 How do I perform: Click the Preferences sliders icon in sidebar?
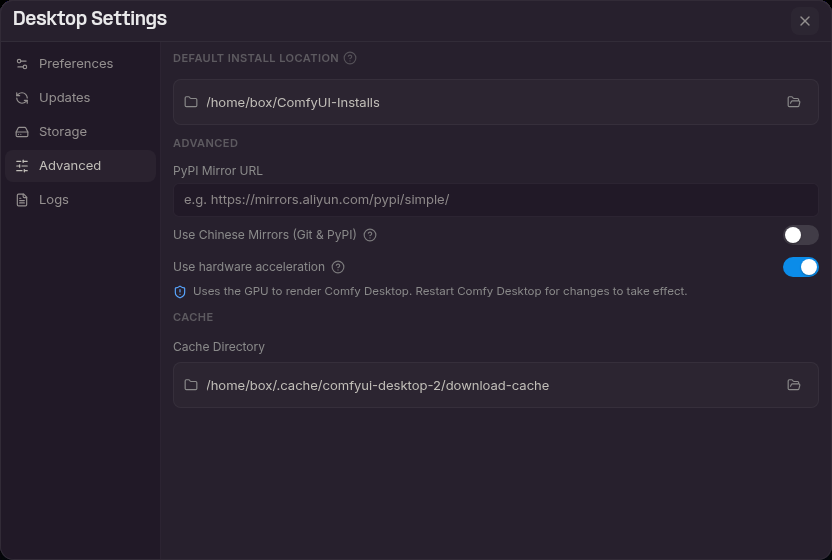(22, 64)
